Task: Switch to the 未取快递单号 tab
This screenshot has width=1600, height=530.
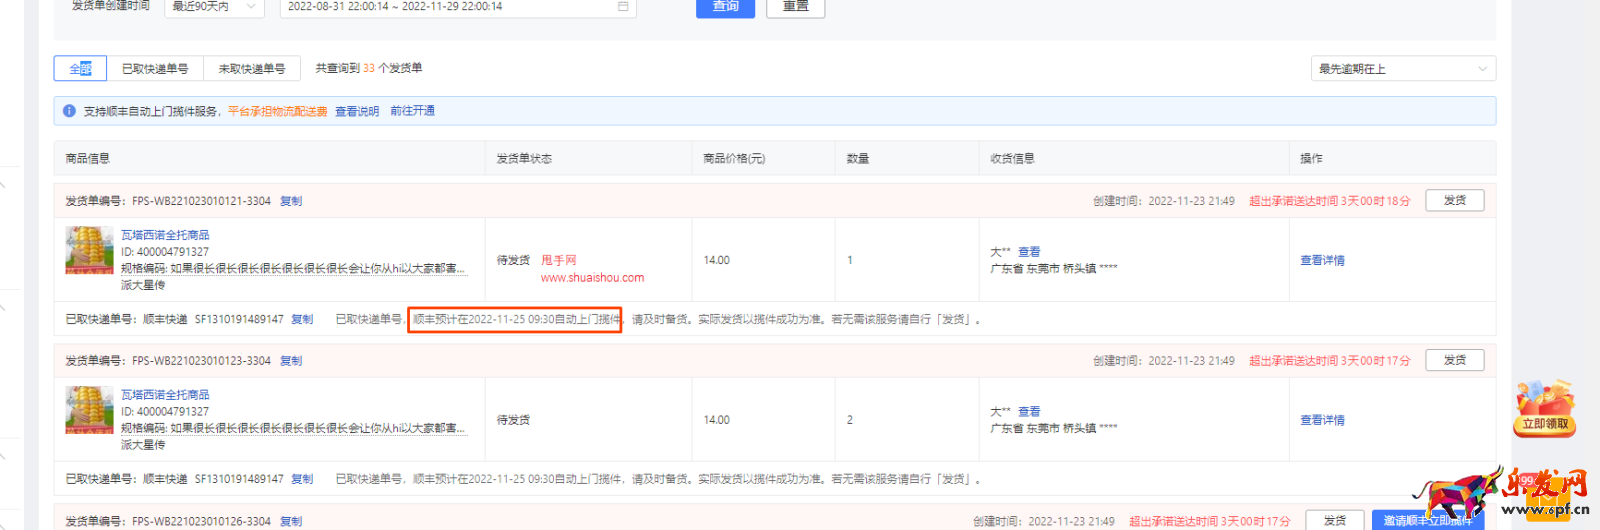Action: pyautogui.click(x=252, y=68)
